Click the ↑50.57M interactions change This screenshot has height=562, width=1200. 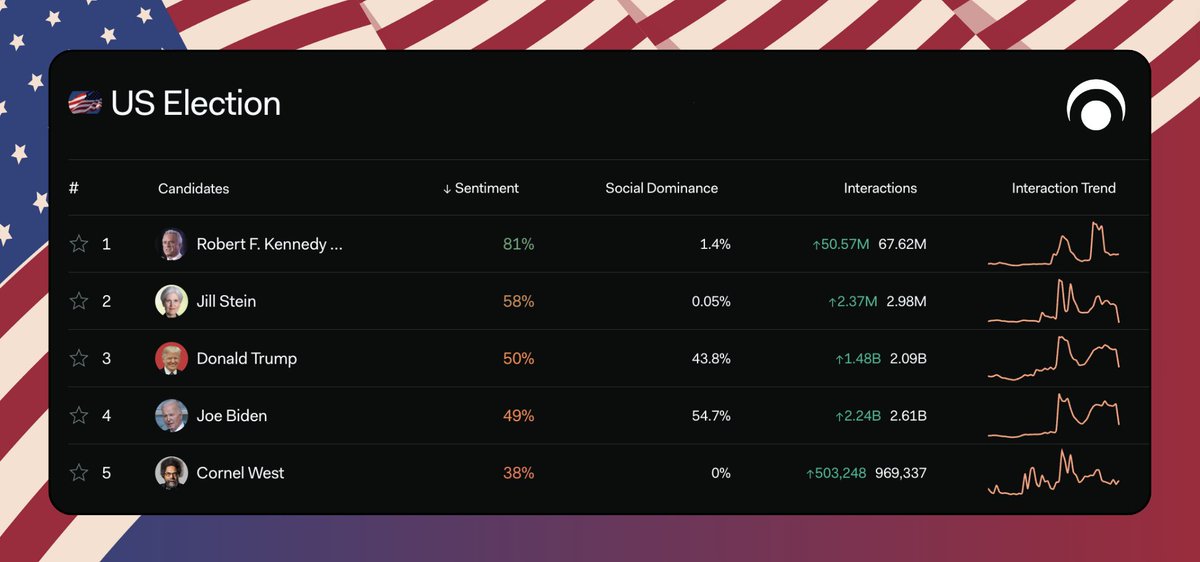(840, 244)
